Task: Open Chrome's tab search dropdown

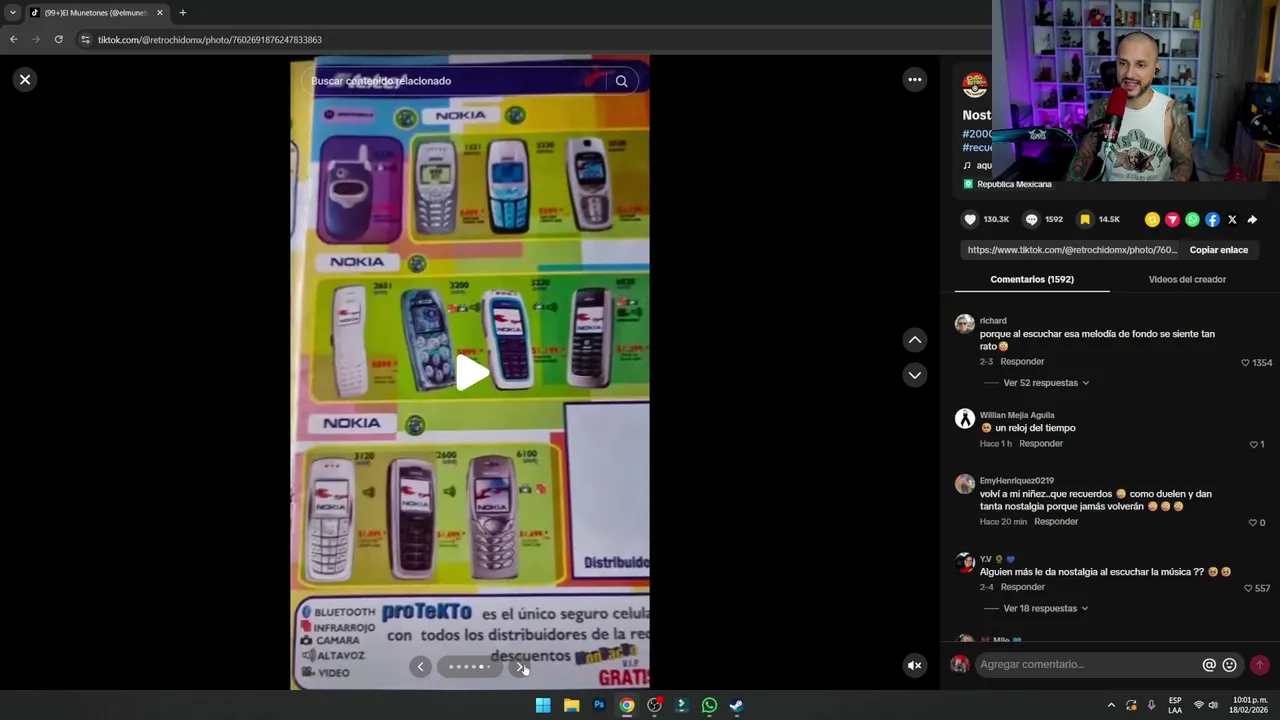Action: click(12, 13)
